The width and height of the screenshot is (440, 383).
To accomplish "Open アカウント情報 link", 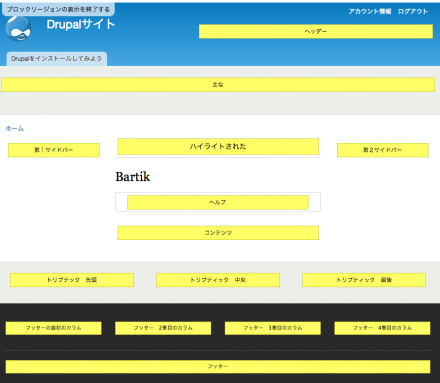I will pyautogui.click(x=370, y=11).
